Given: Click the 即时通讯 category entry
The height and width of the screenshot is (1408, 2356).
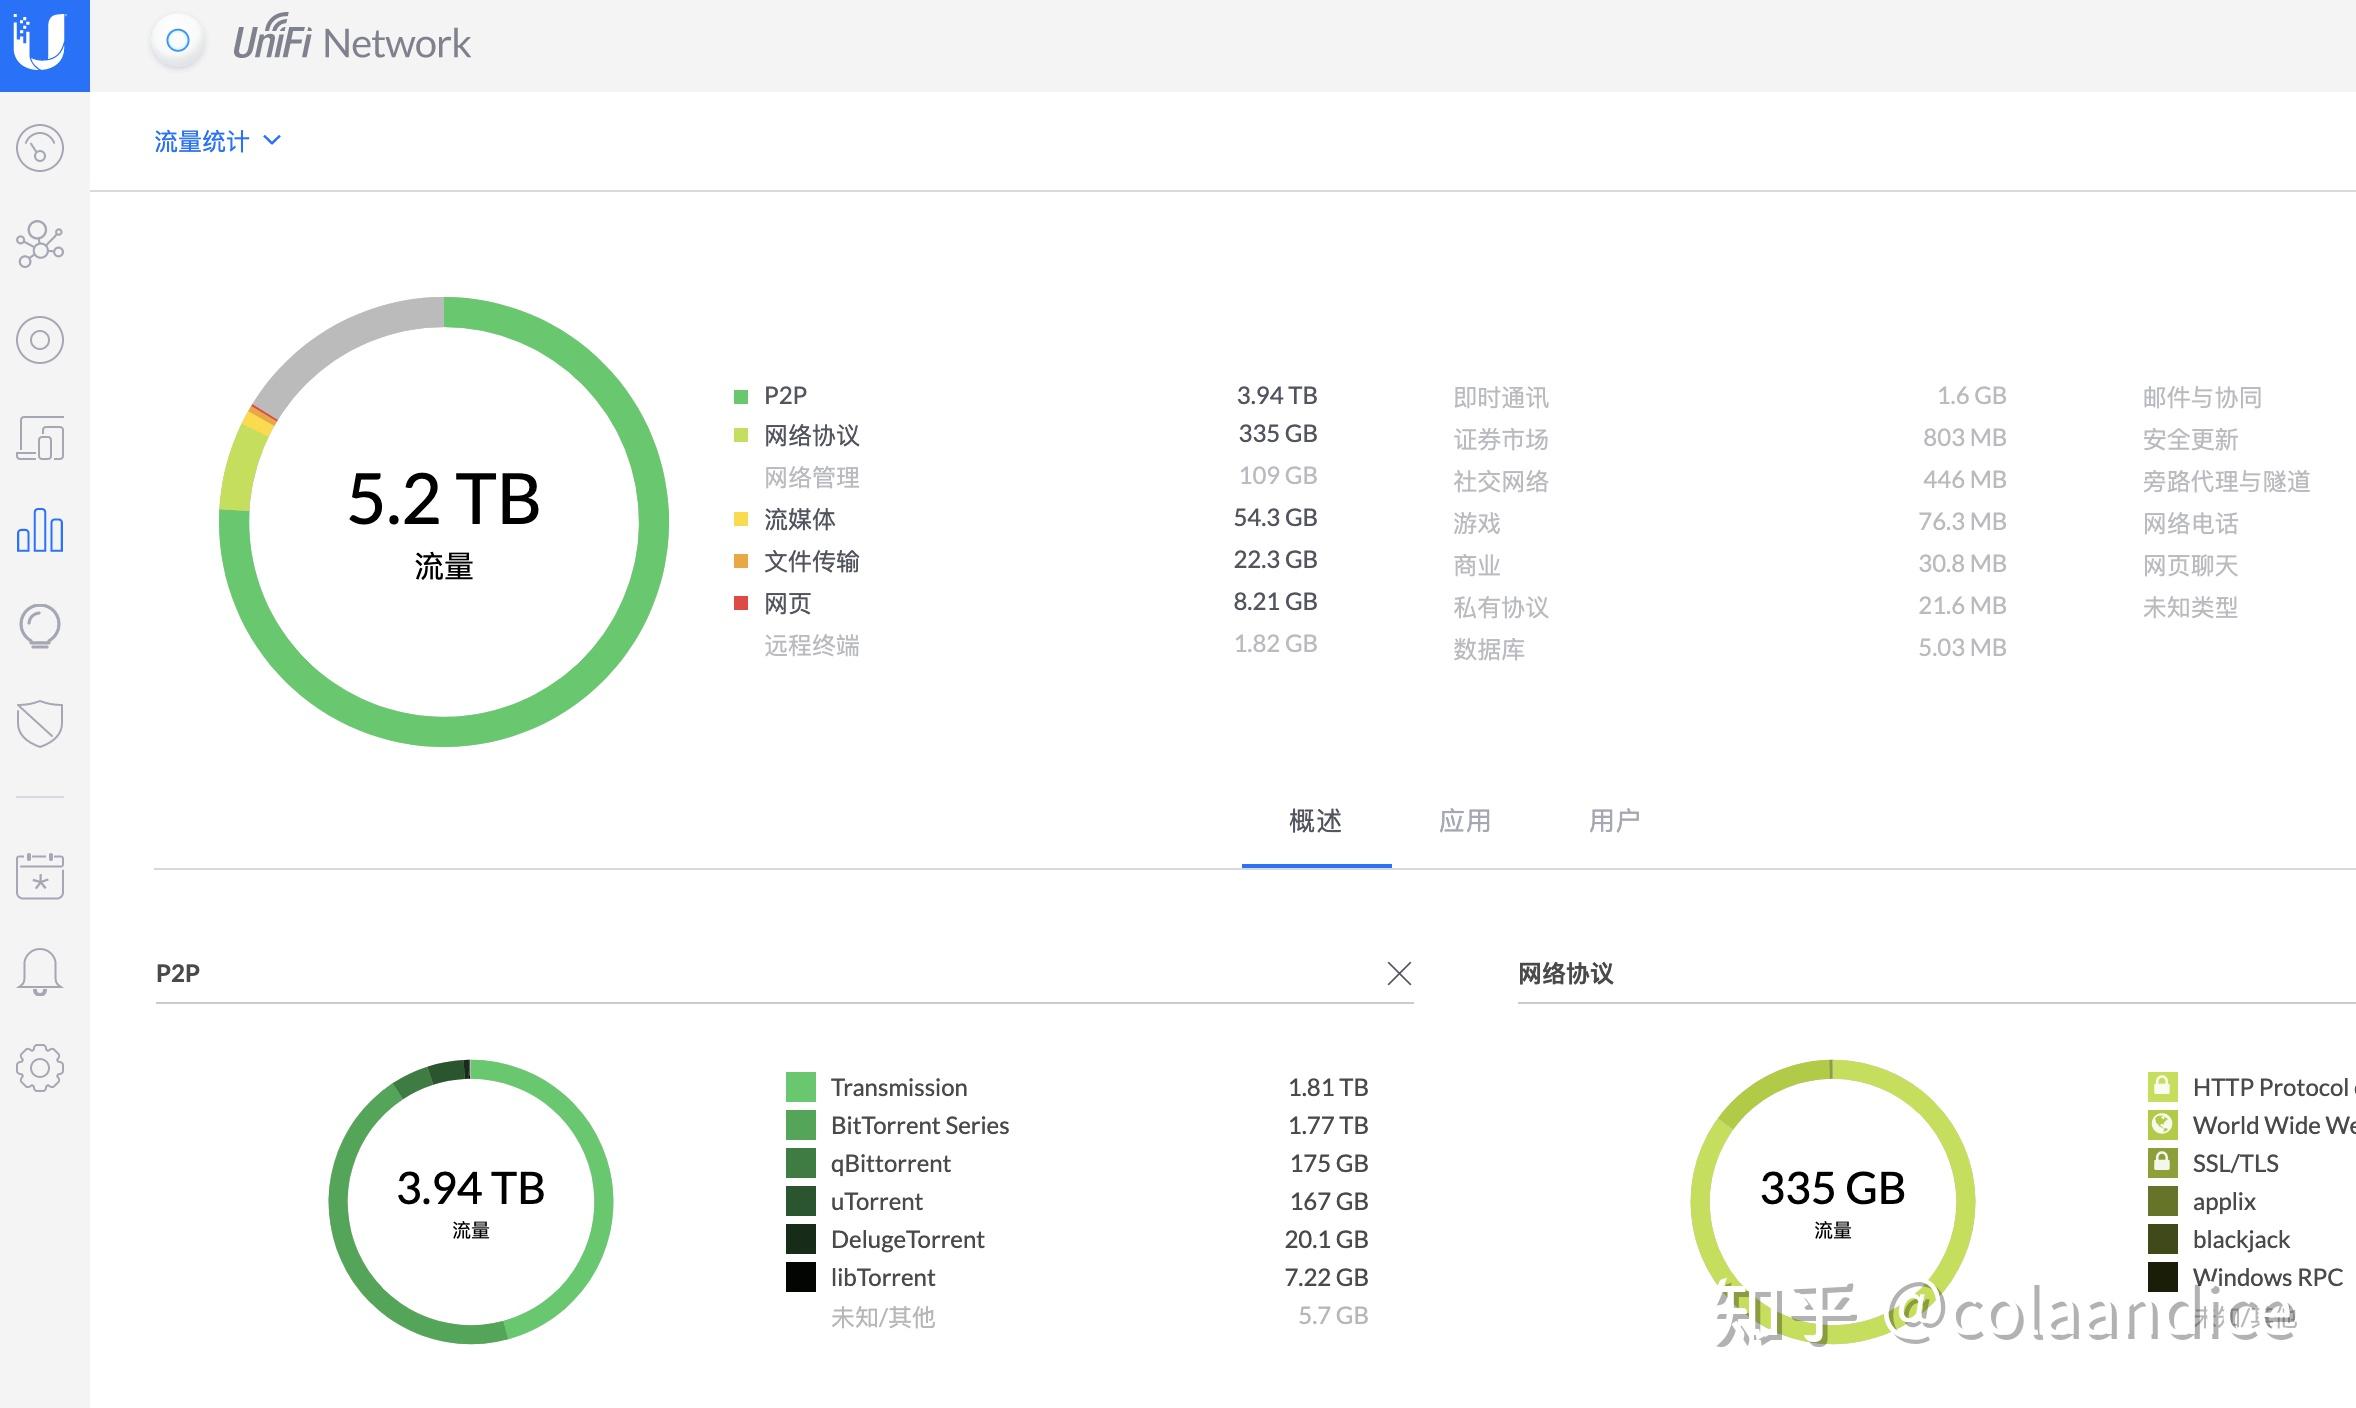Looking at the screenshot, I should pos(1500,397).
